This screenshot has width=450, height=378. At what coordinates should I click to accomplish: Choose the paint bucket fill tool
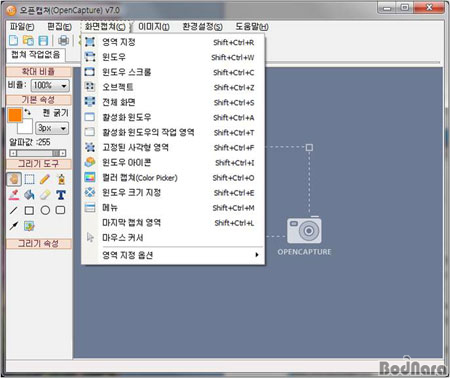tap(29, 195)
